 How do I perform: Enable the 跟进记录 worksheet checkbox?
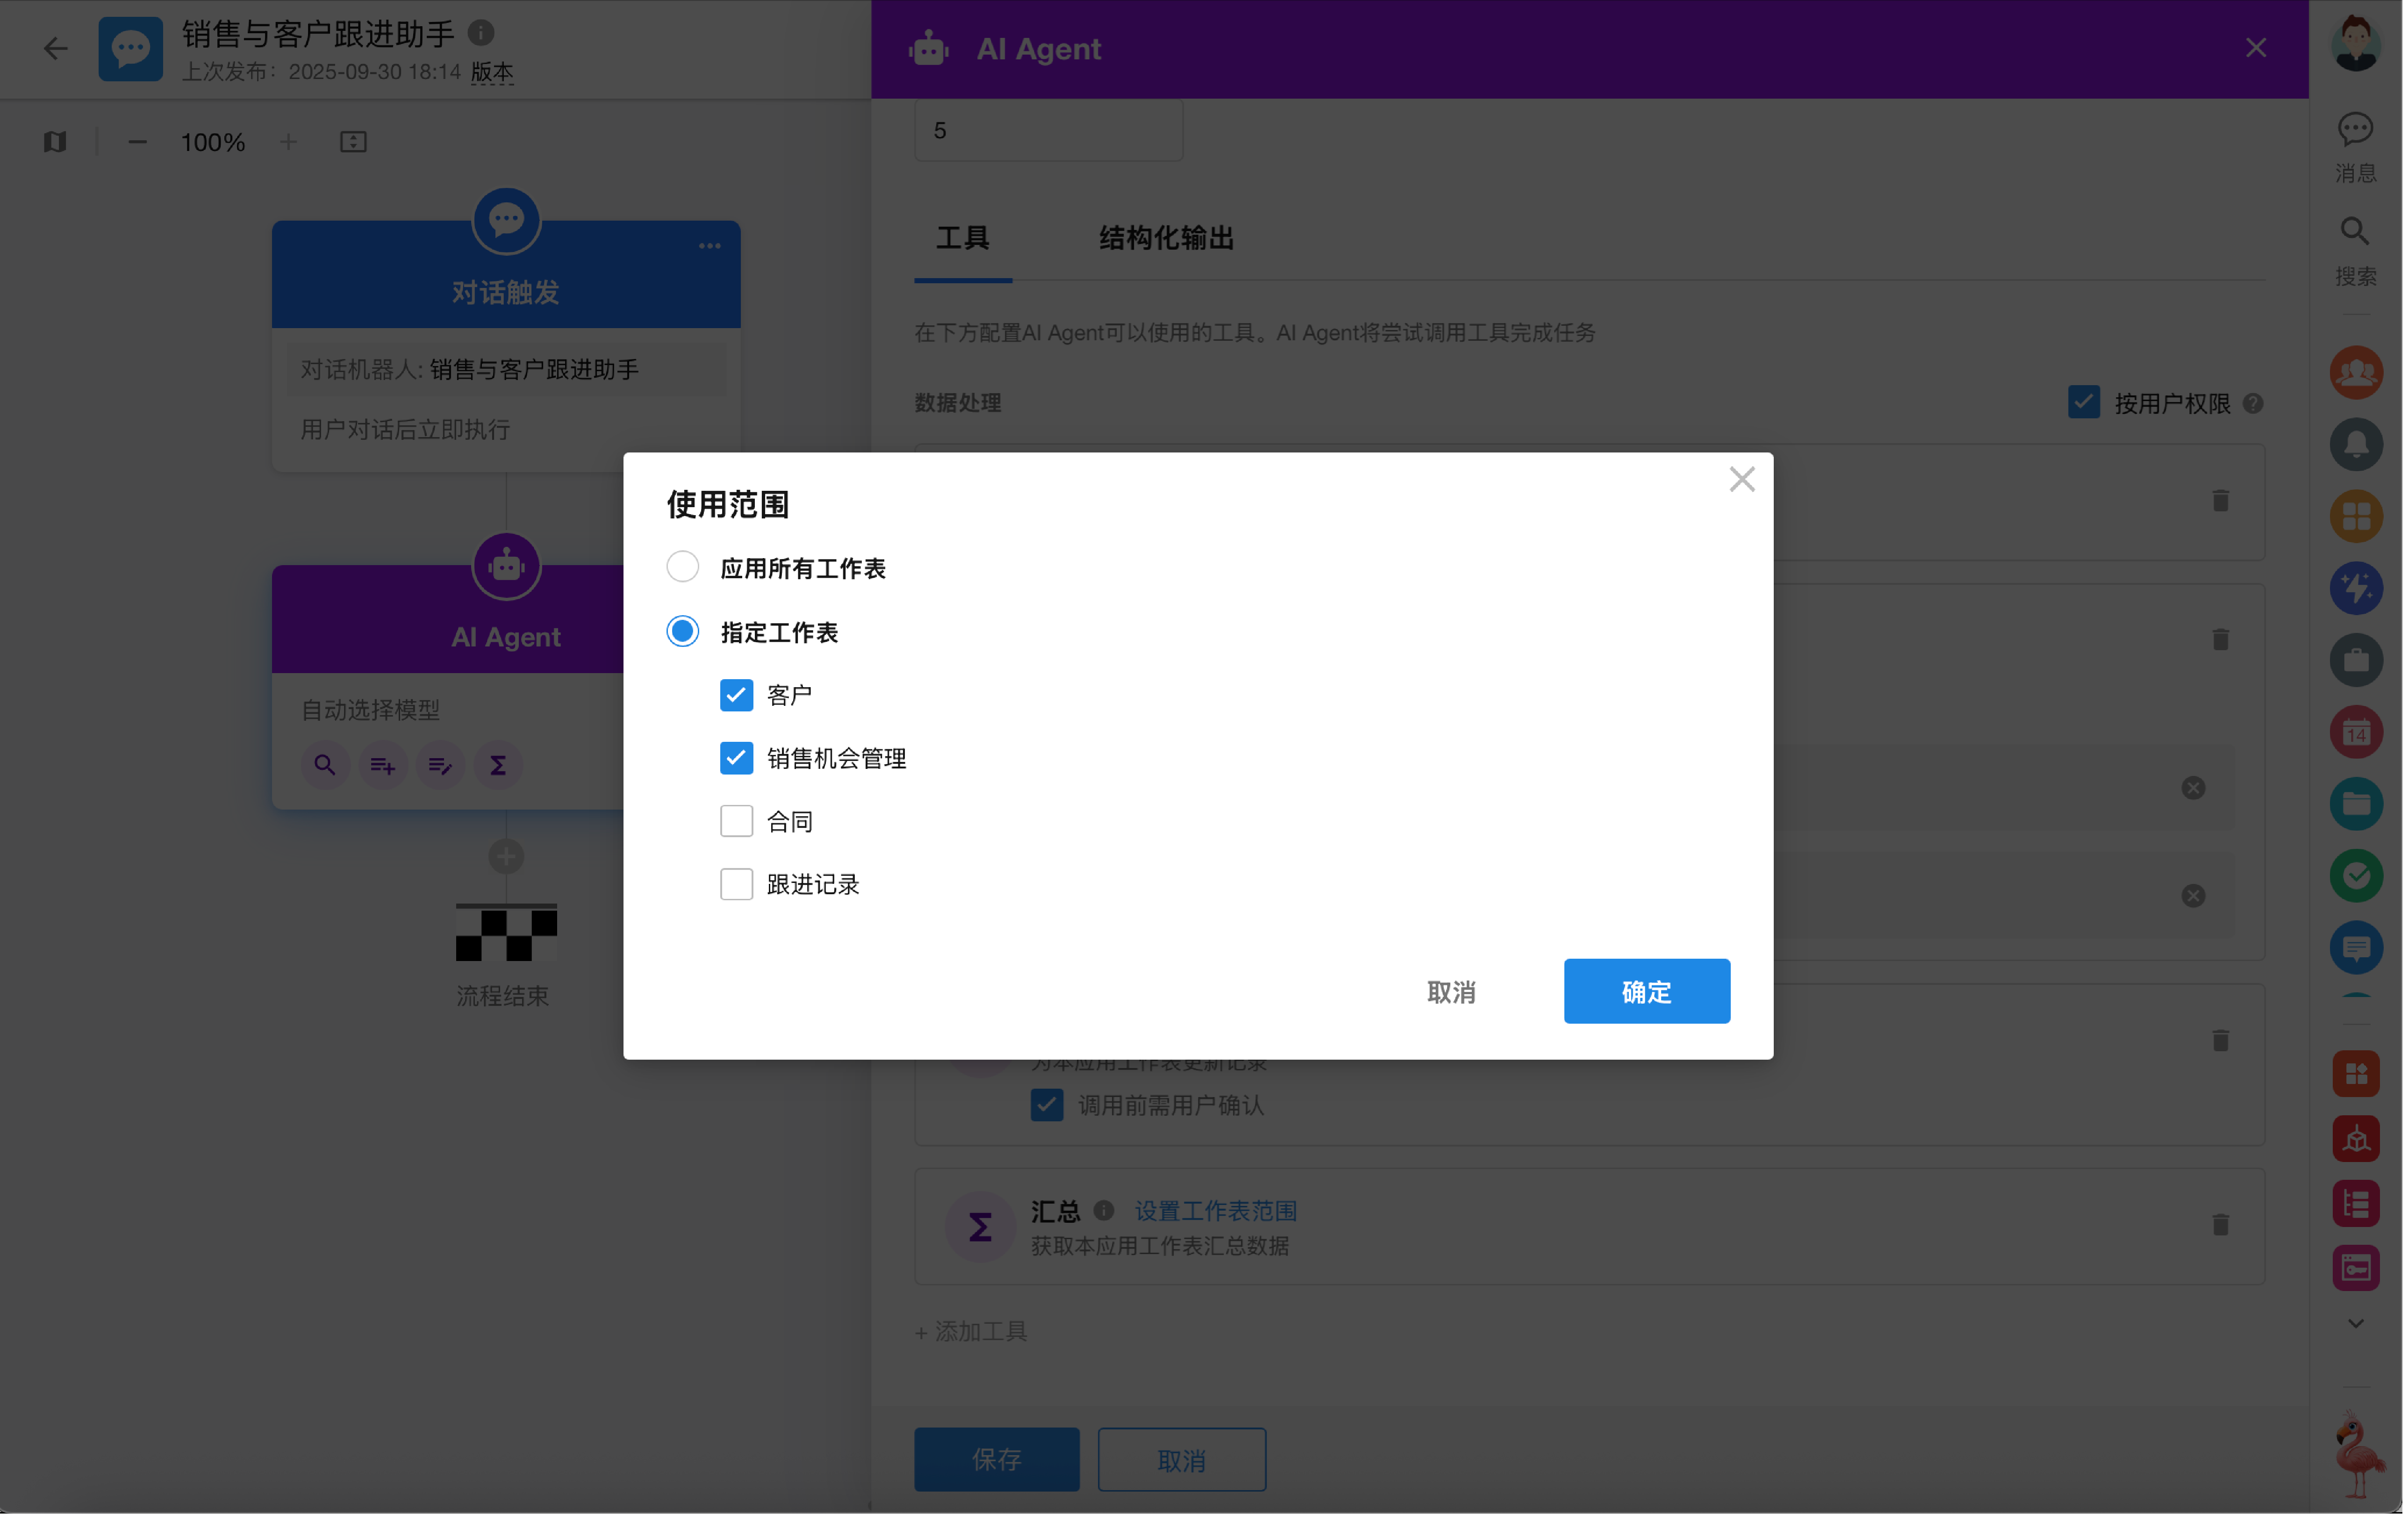coord(736,884)
